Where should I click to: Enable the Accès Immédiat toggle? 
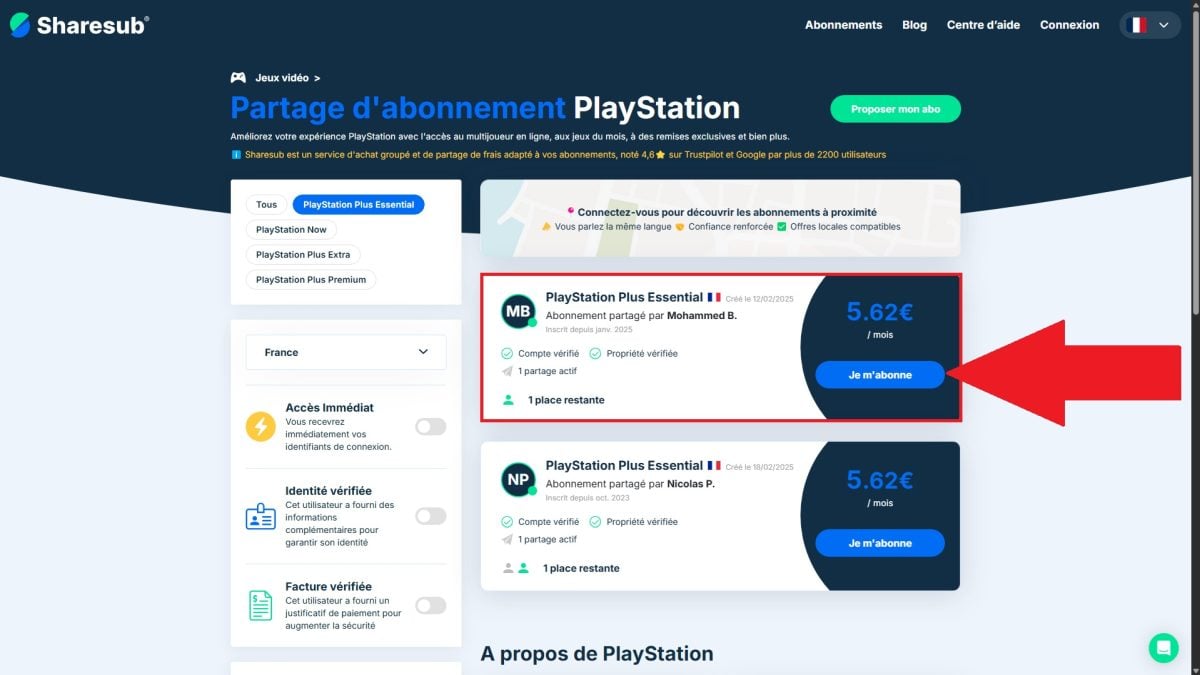pyautogui.click(x=430, y=427)
